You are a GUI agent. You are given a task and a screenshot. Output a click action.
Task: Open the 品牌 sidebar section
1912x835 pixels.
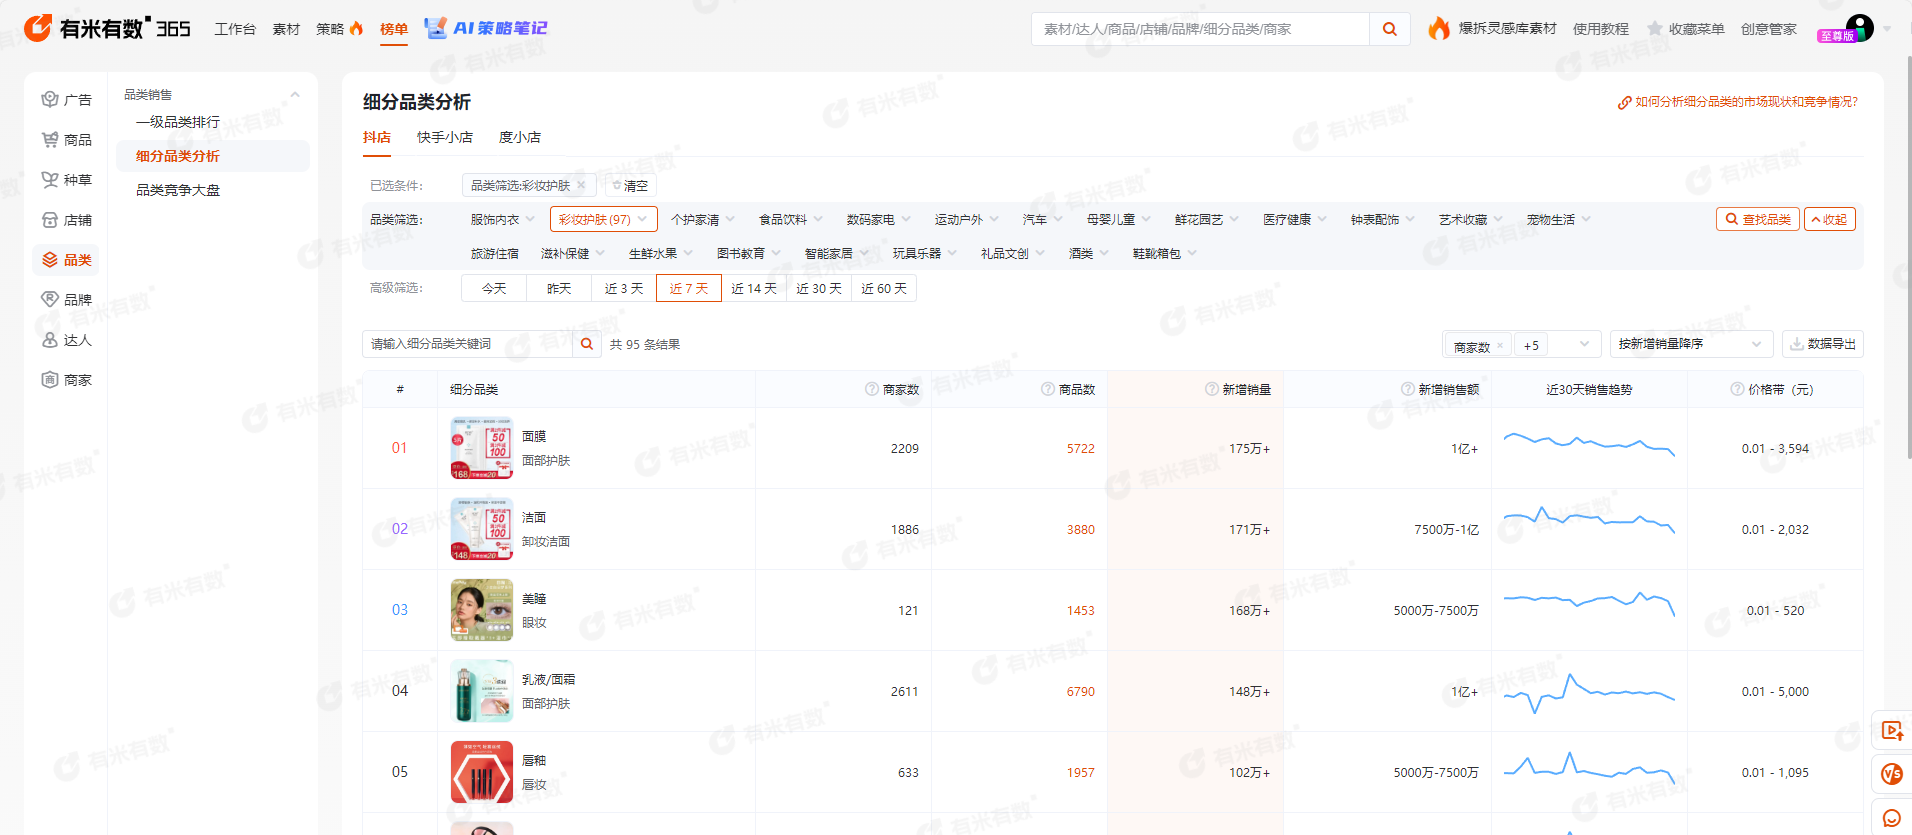click(66, 300)
